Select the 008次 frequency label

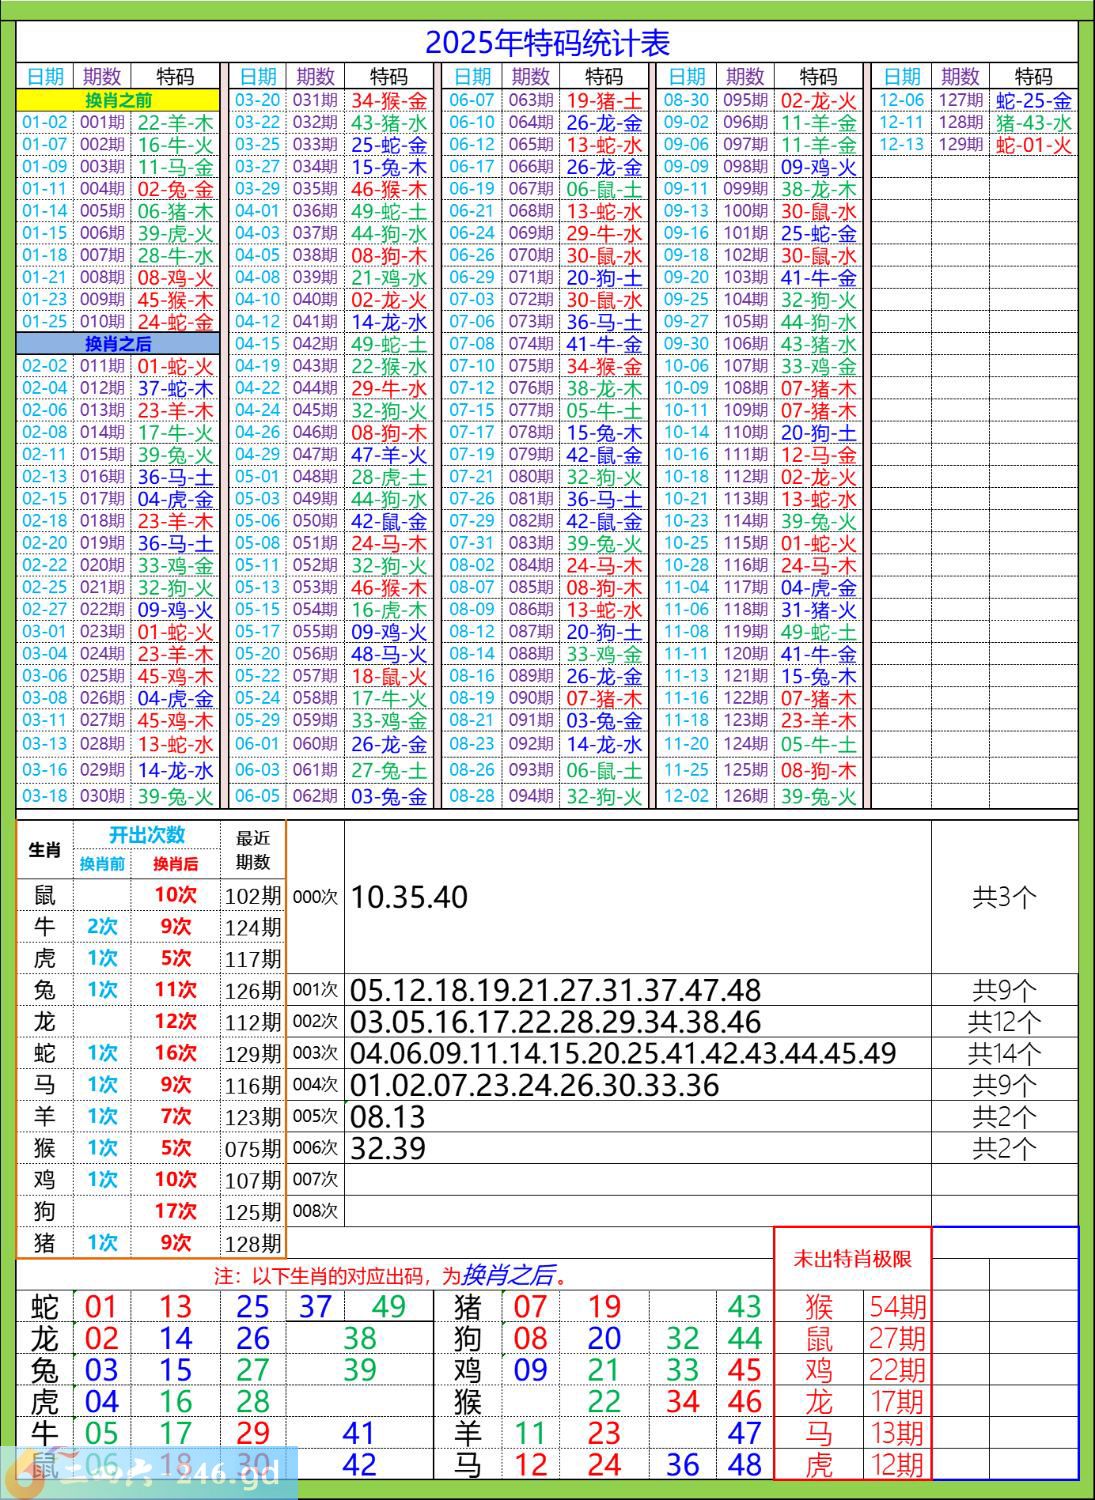point(315,1211)
